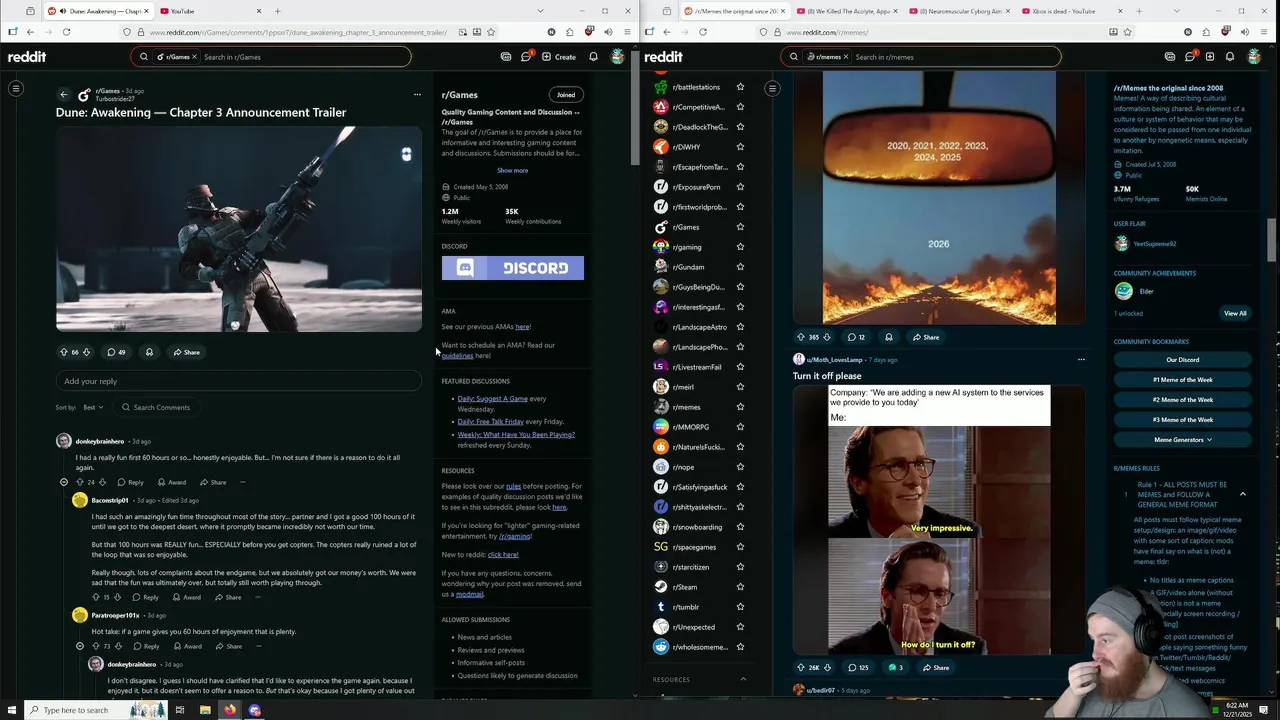The height and width of the screenshot is (720, 1280).
Task: Reply to donkeybrainhero's first comment
Action: coord(130,482)
